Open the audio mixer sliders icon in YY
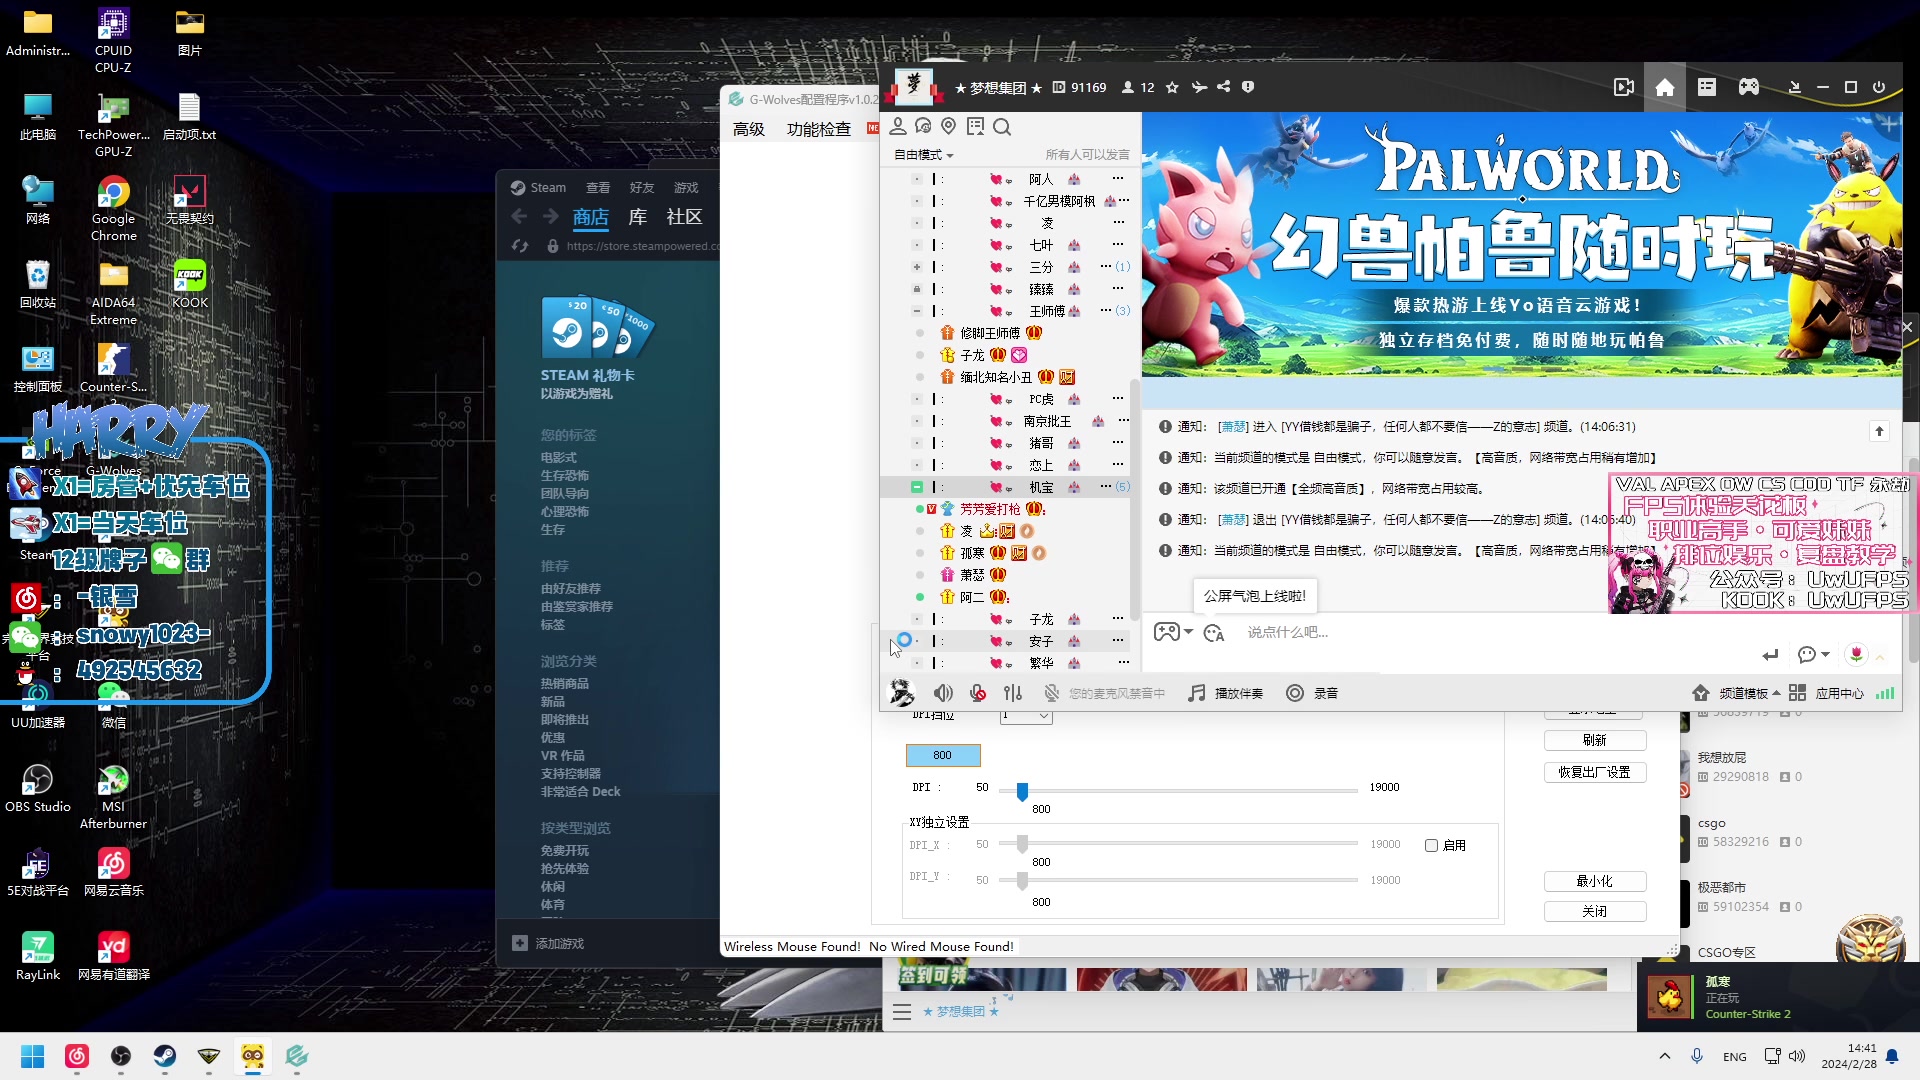This screenshot has width=1920, height=1080. (x=1013, y=693)
